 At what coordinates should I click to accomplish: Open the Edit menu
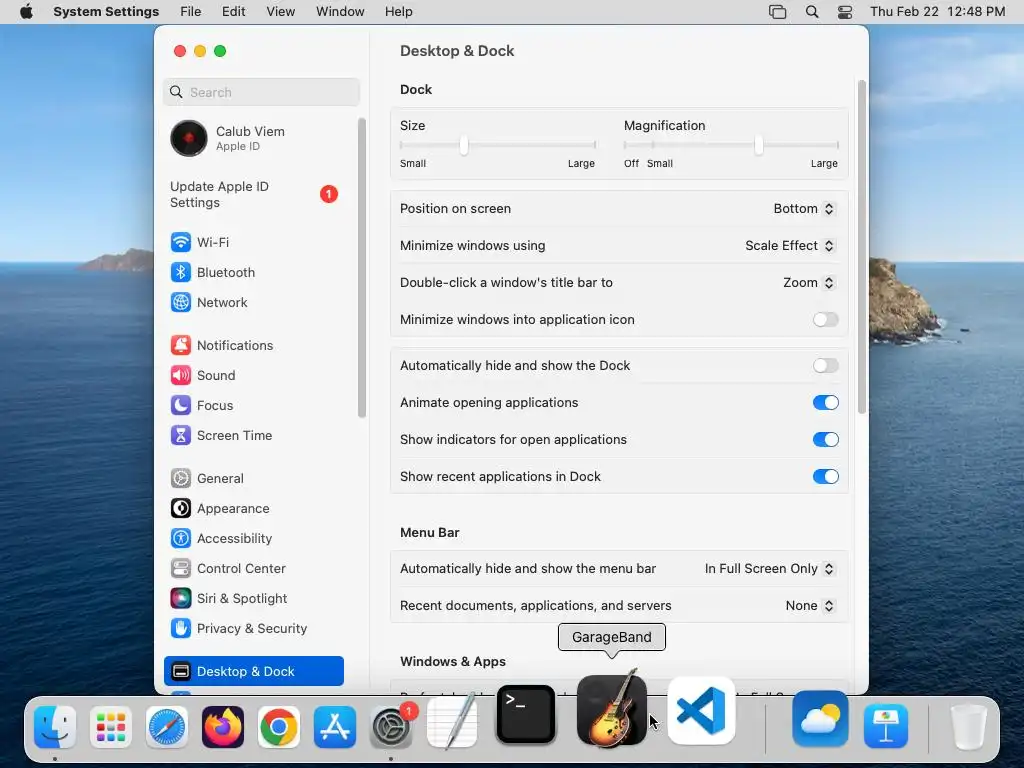[x=233, y=11]
